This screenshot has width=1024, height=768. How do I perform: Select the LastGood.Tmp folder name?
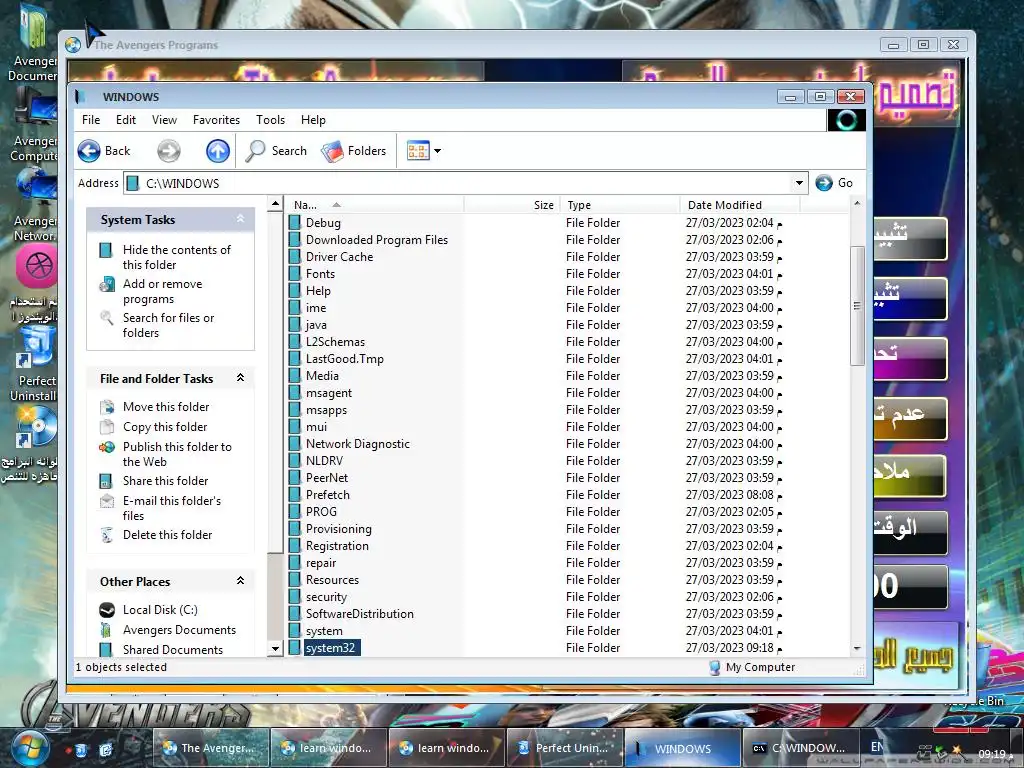(x=345, y=359)
